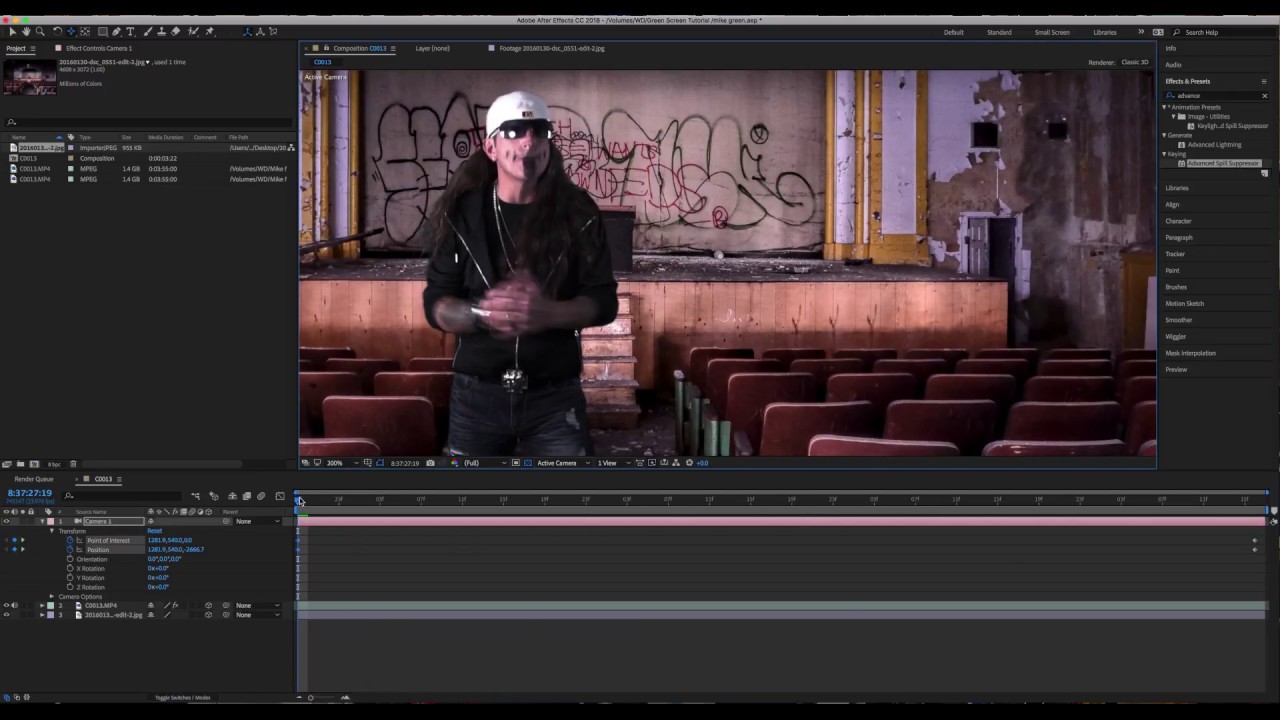
Task: Select the Brush tool
Action: click(148, 32)
